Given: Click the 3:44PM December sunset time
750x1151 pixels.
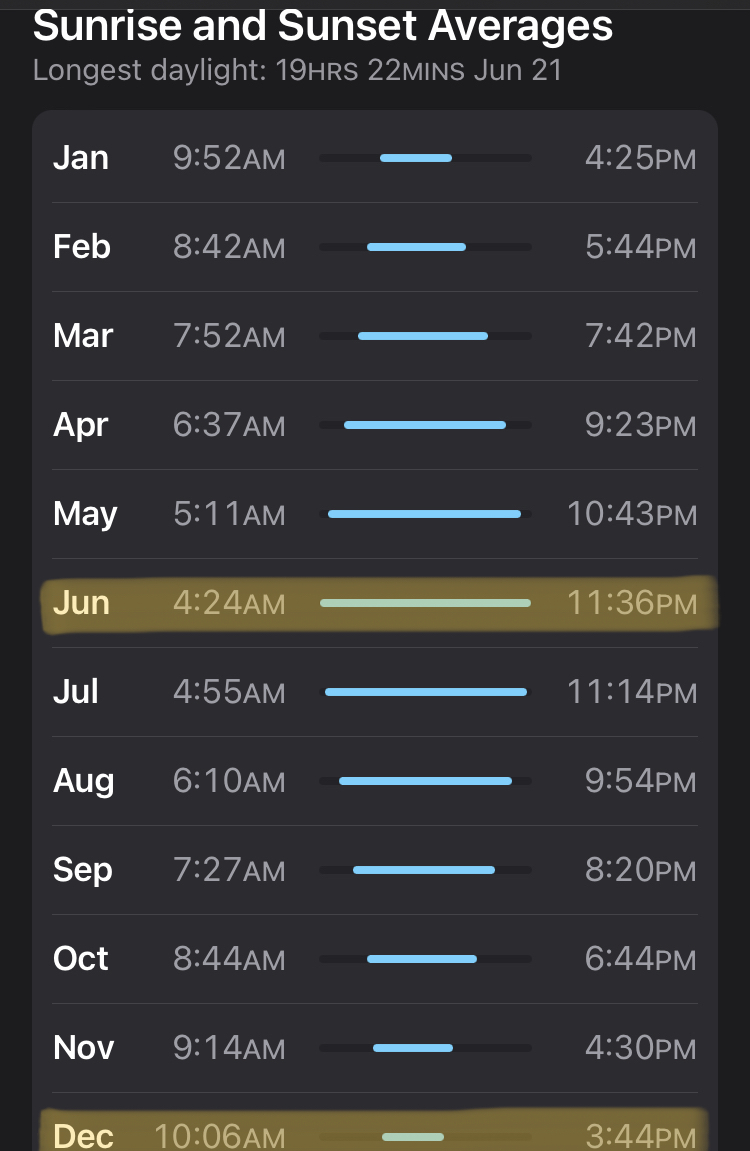Looking at the screenshot, I should tap(640, 1136).
